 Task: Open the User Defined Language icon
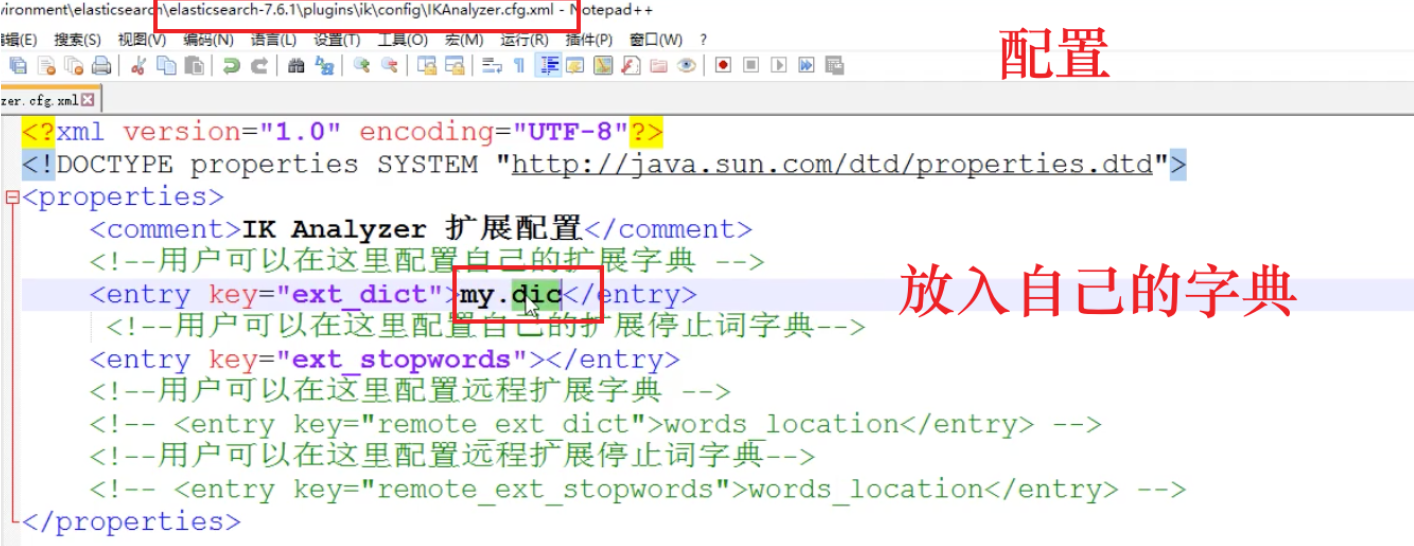coord(575,66)
